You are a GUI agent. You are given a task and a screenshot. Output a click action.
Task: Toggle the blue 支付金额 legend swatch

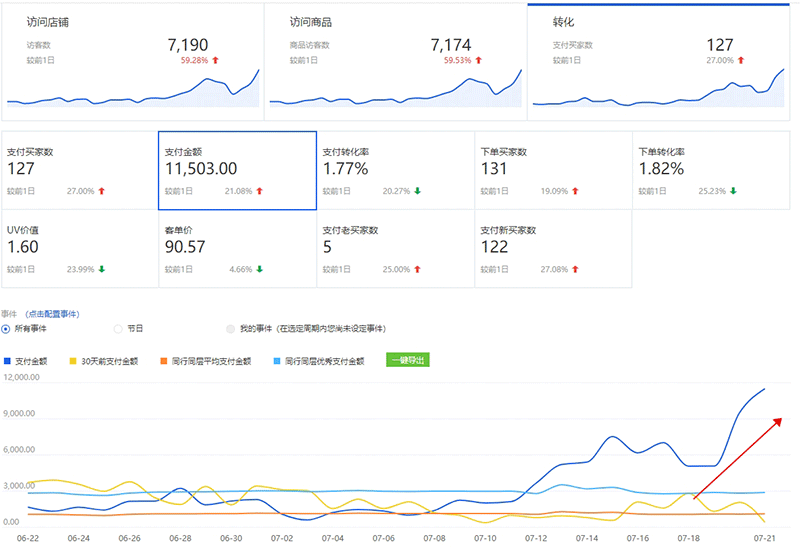[x=8, y=361]
